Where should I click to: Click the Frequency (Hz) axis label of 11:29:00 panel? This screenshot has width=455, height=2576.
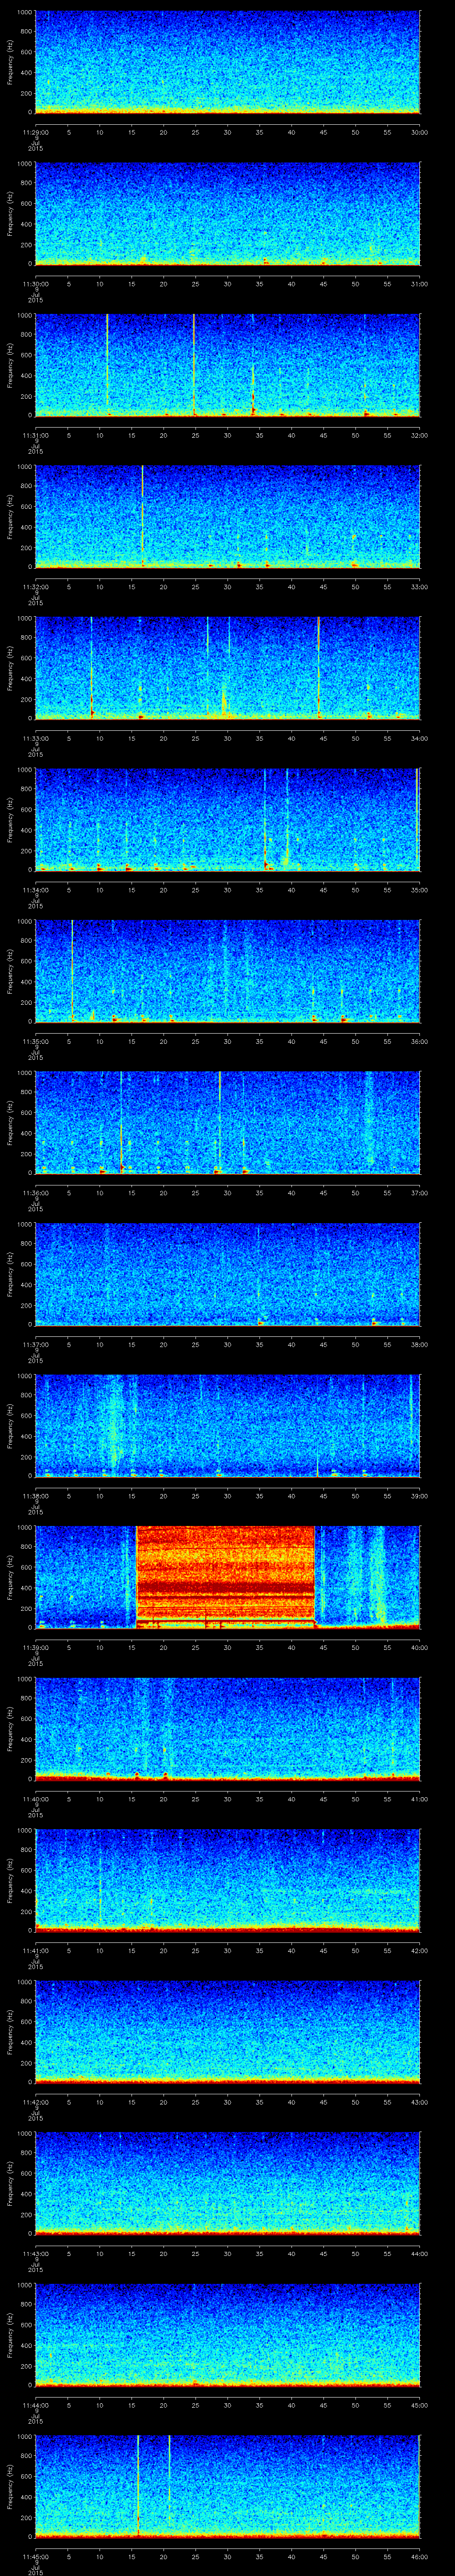(10, 62)
